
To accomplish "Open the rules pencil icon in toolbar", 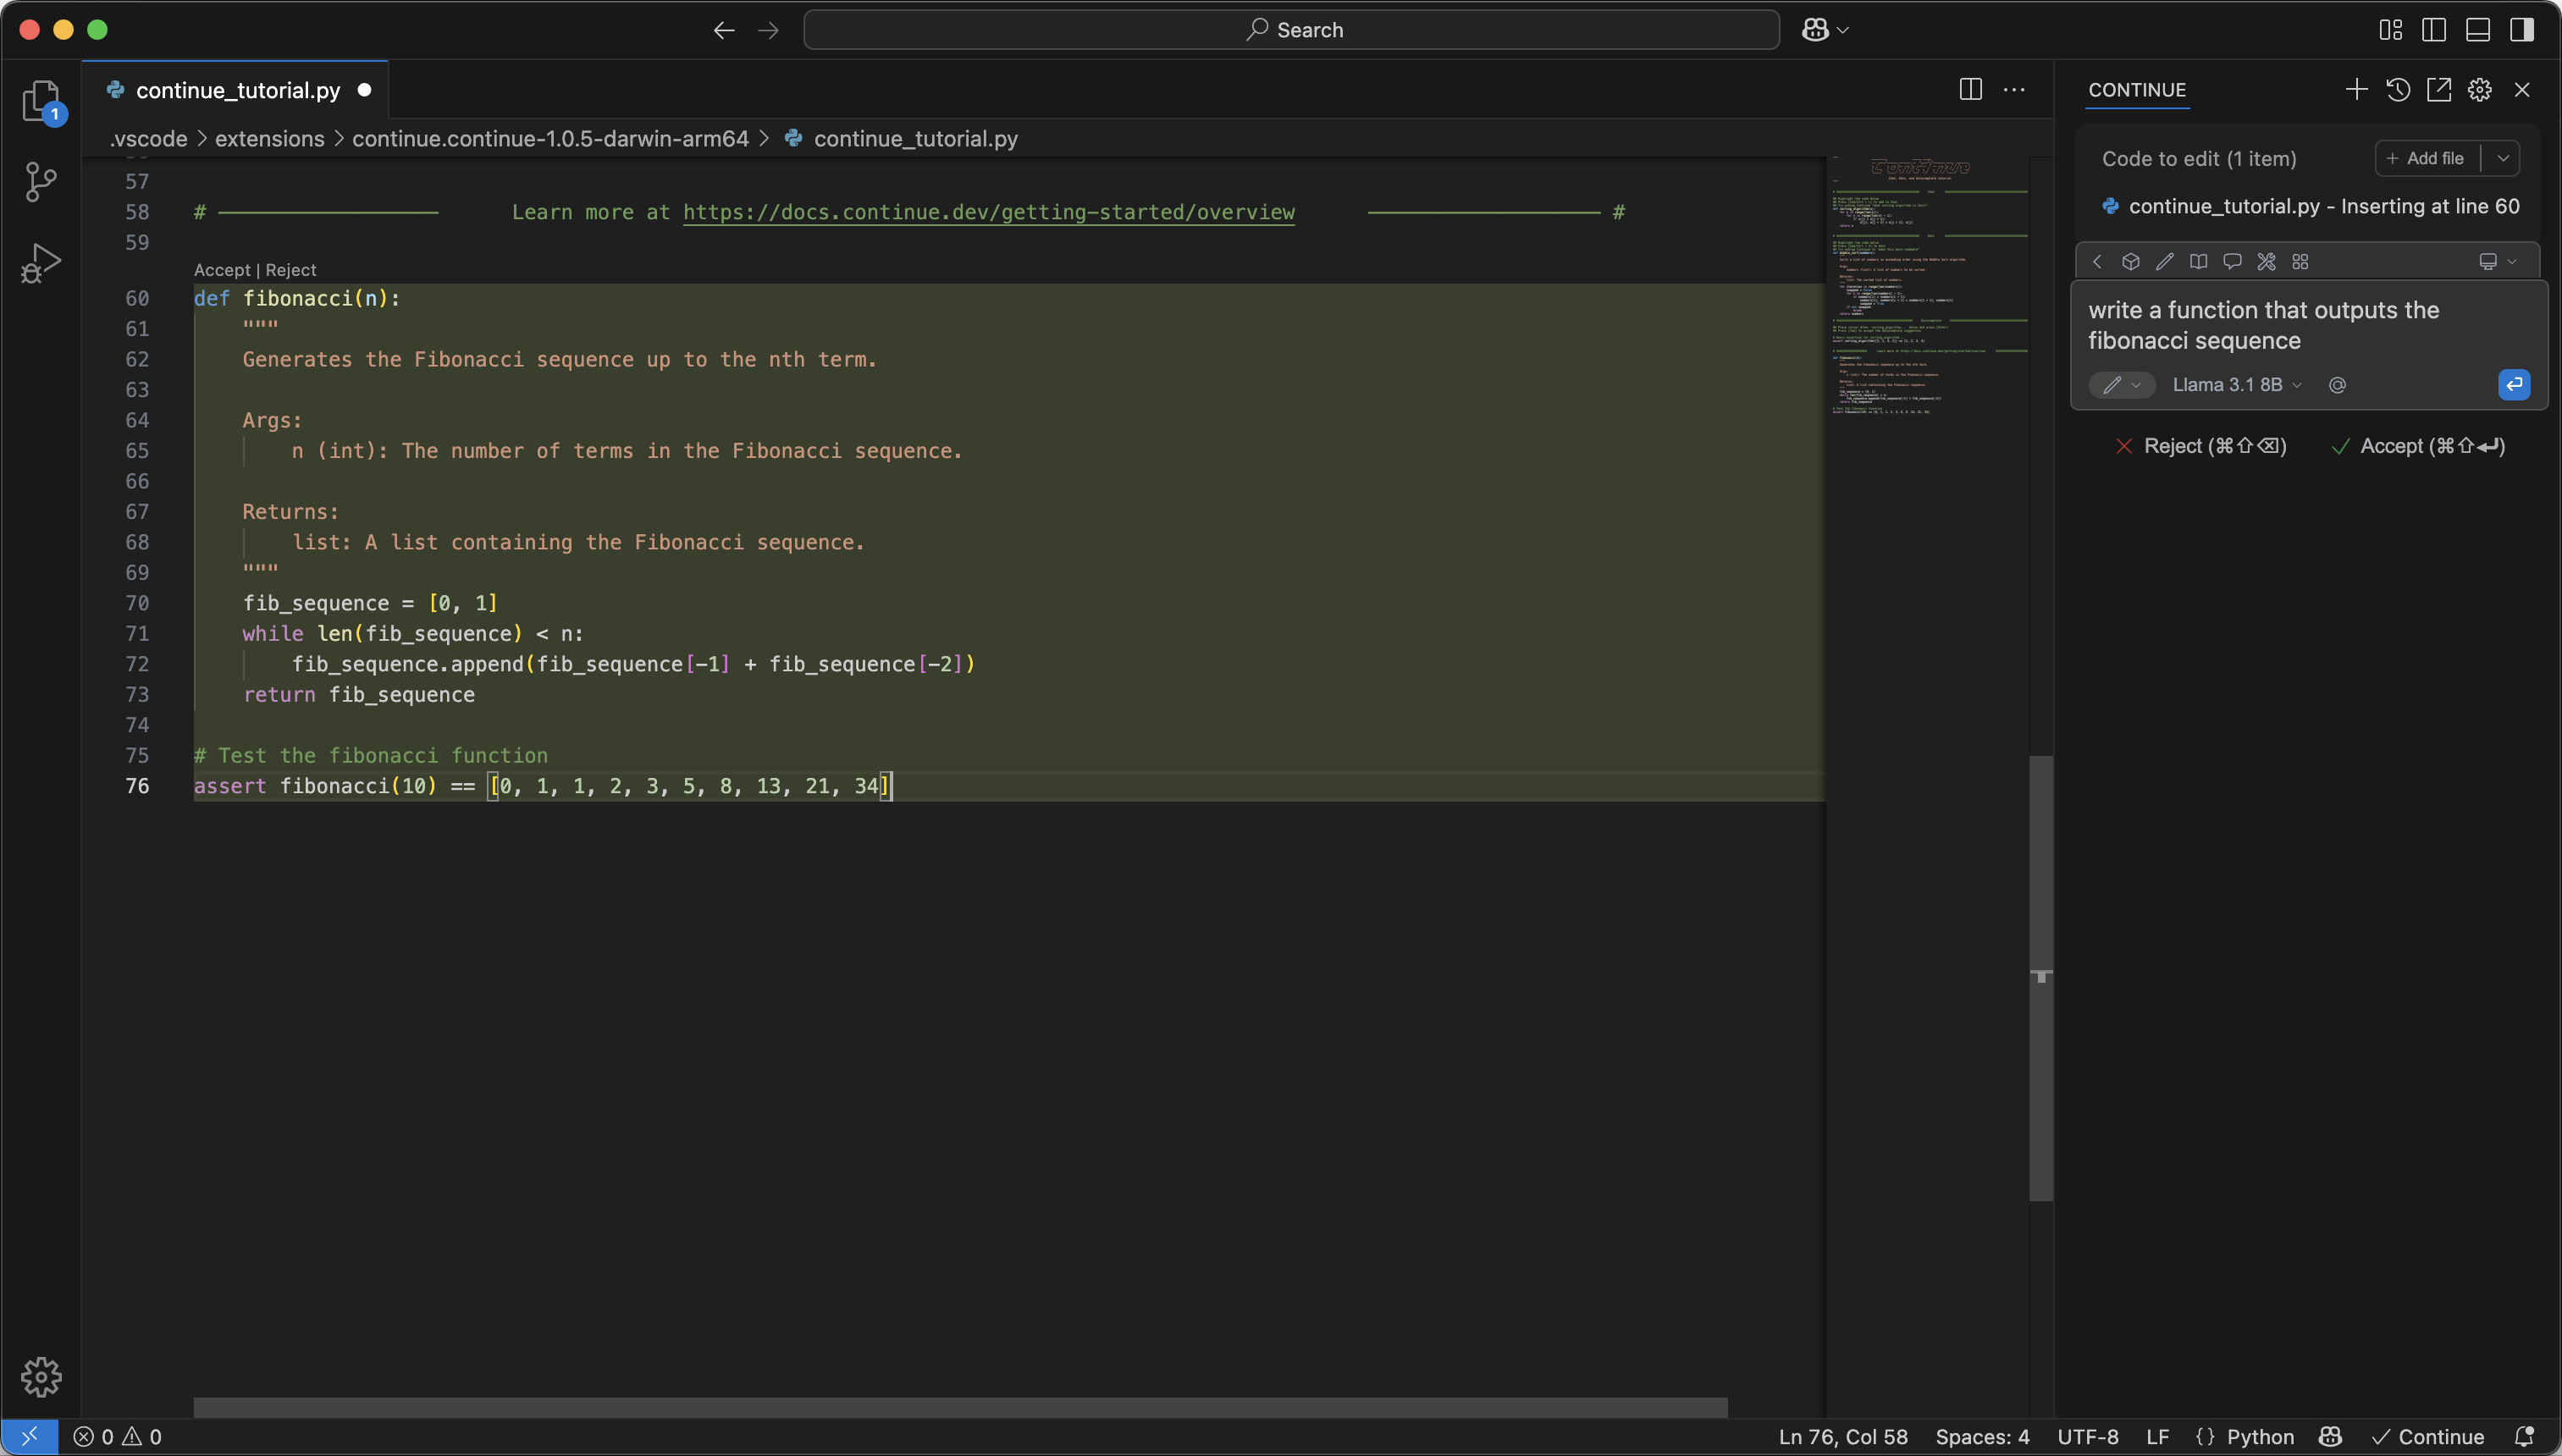I will pos(2165,261).
